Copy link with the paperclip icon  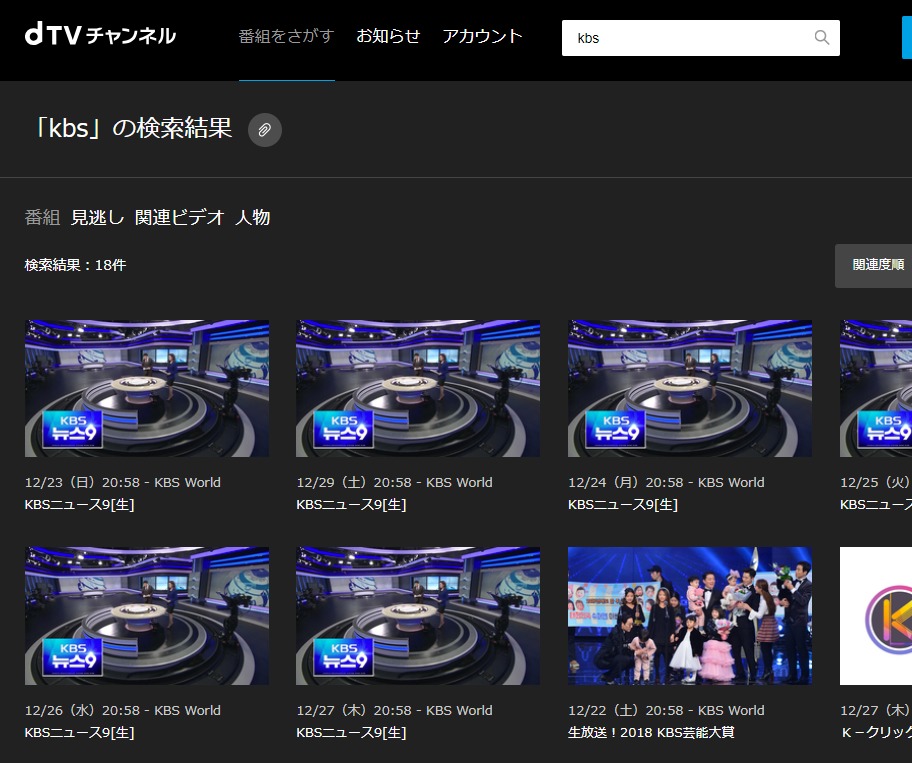(x=265, y=130)
